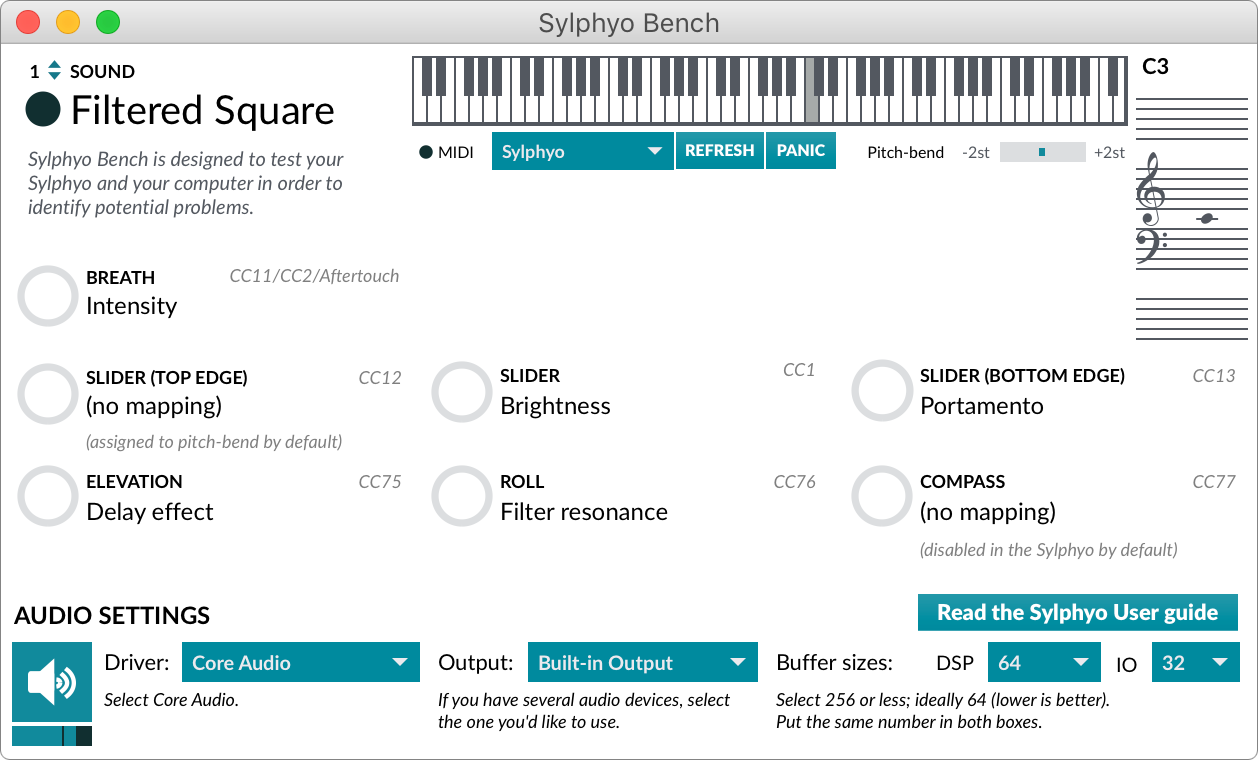This screenshot has width=1258, height=760.
Task: Click the Slider (Bottom Edge) Portamento indicator
Action: (x=882, y=392)
